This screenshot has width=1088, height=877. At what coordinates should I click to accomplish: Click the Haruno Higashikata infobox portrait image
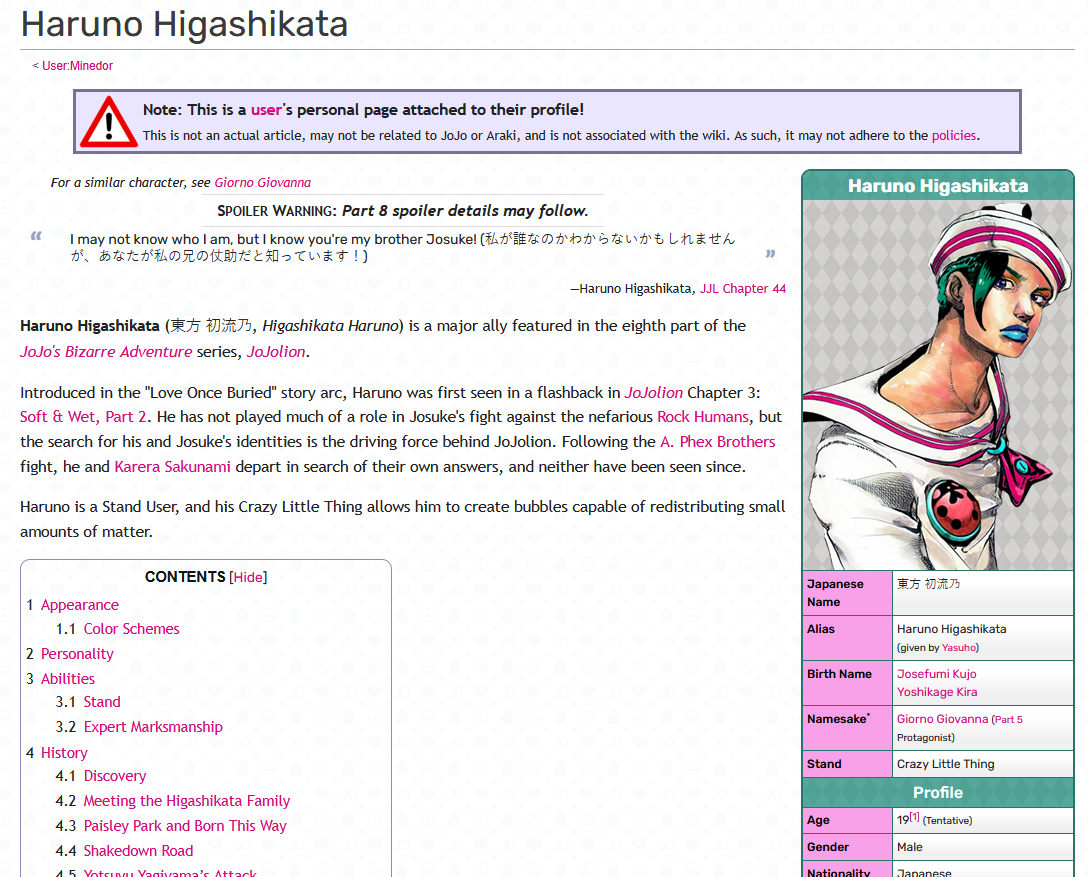(x=937, y=385)
